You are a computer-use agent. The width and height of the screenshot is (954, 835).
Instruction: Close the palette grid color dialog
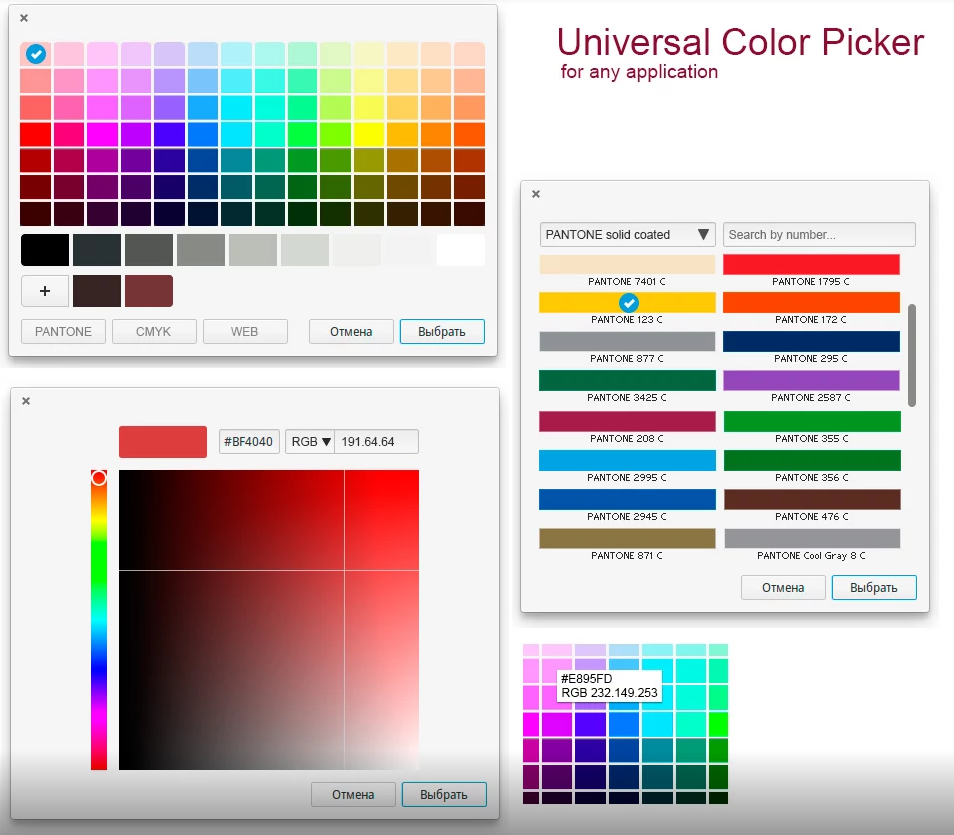click(24, 18)
